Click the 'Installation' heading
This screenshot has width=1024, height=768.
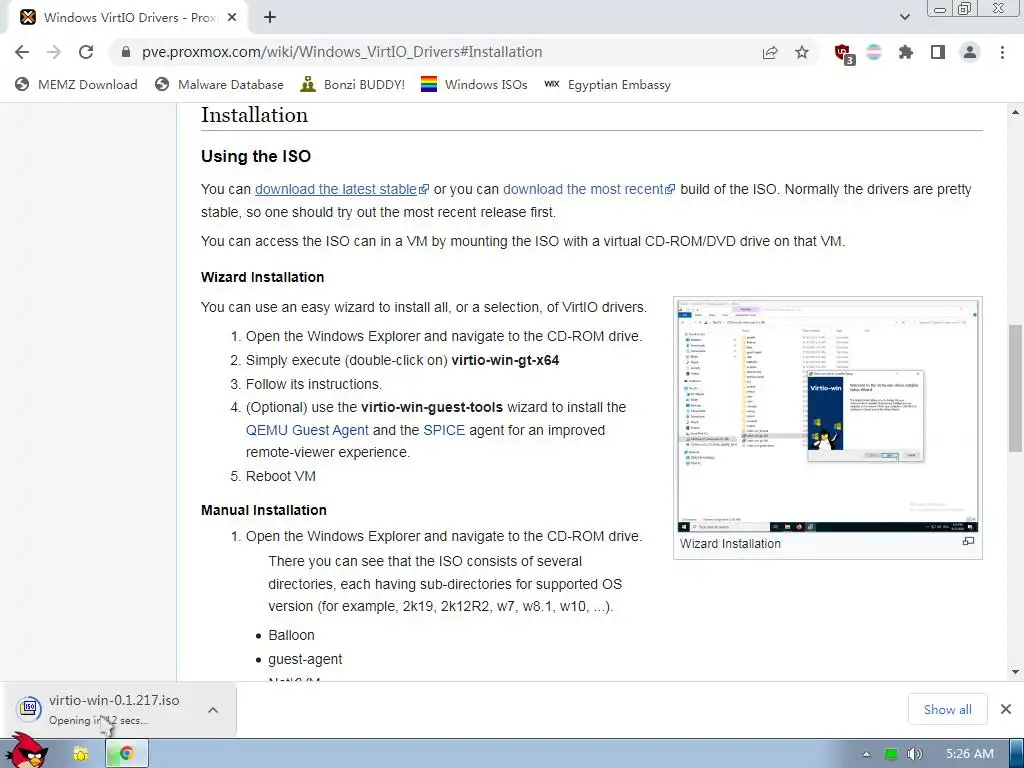coord(254,115)
